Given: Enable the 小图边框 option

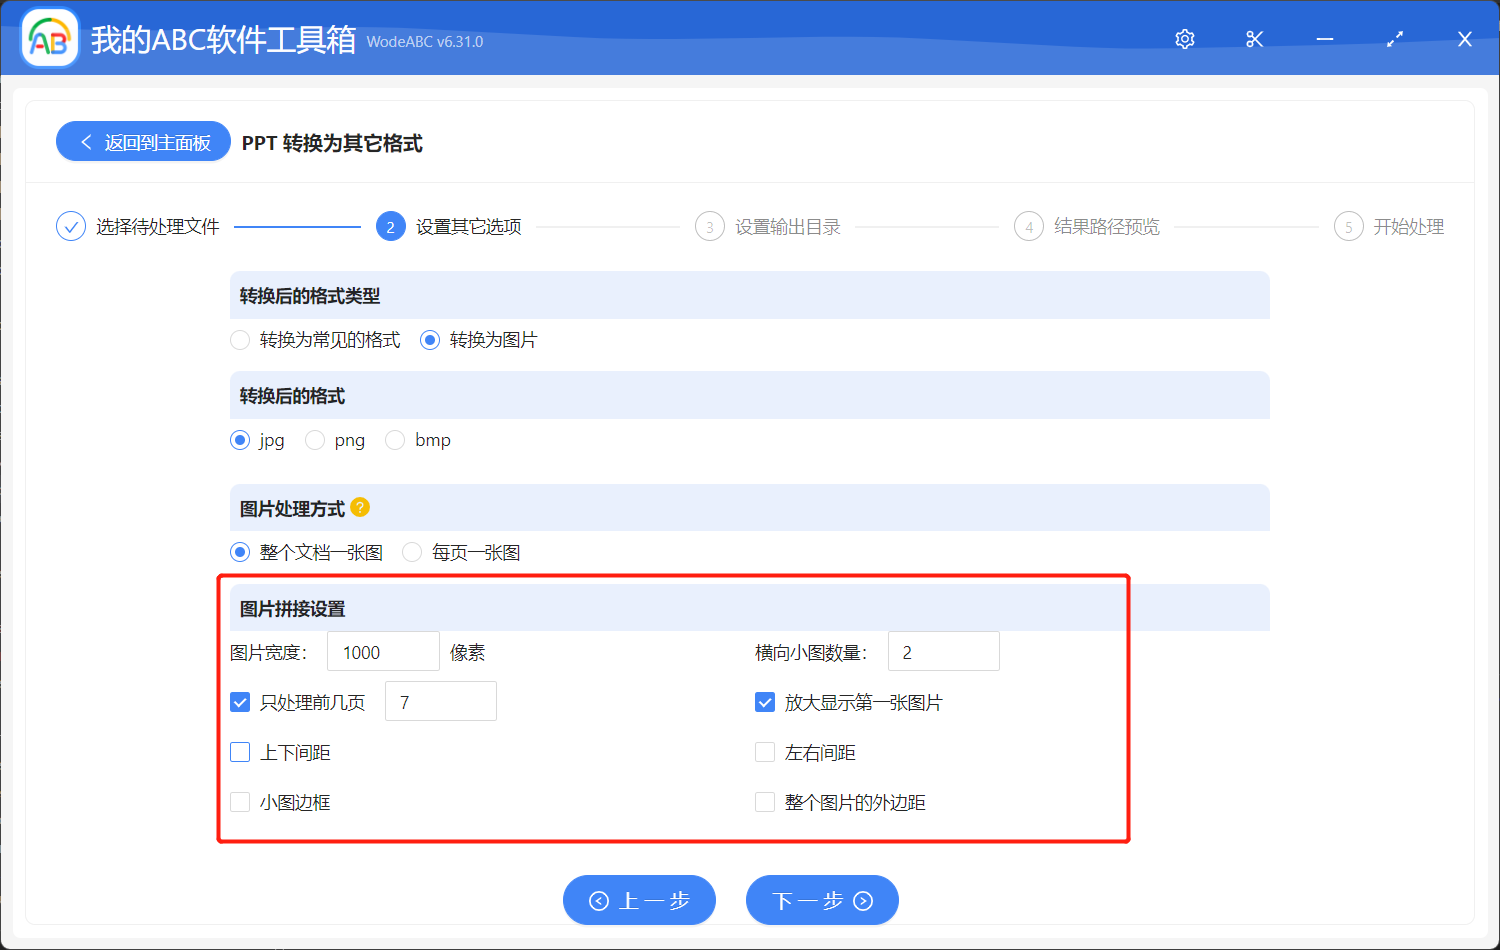Looking at the screenshot, I should pyautogui.click(x=240, y=801).
